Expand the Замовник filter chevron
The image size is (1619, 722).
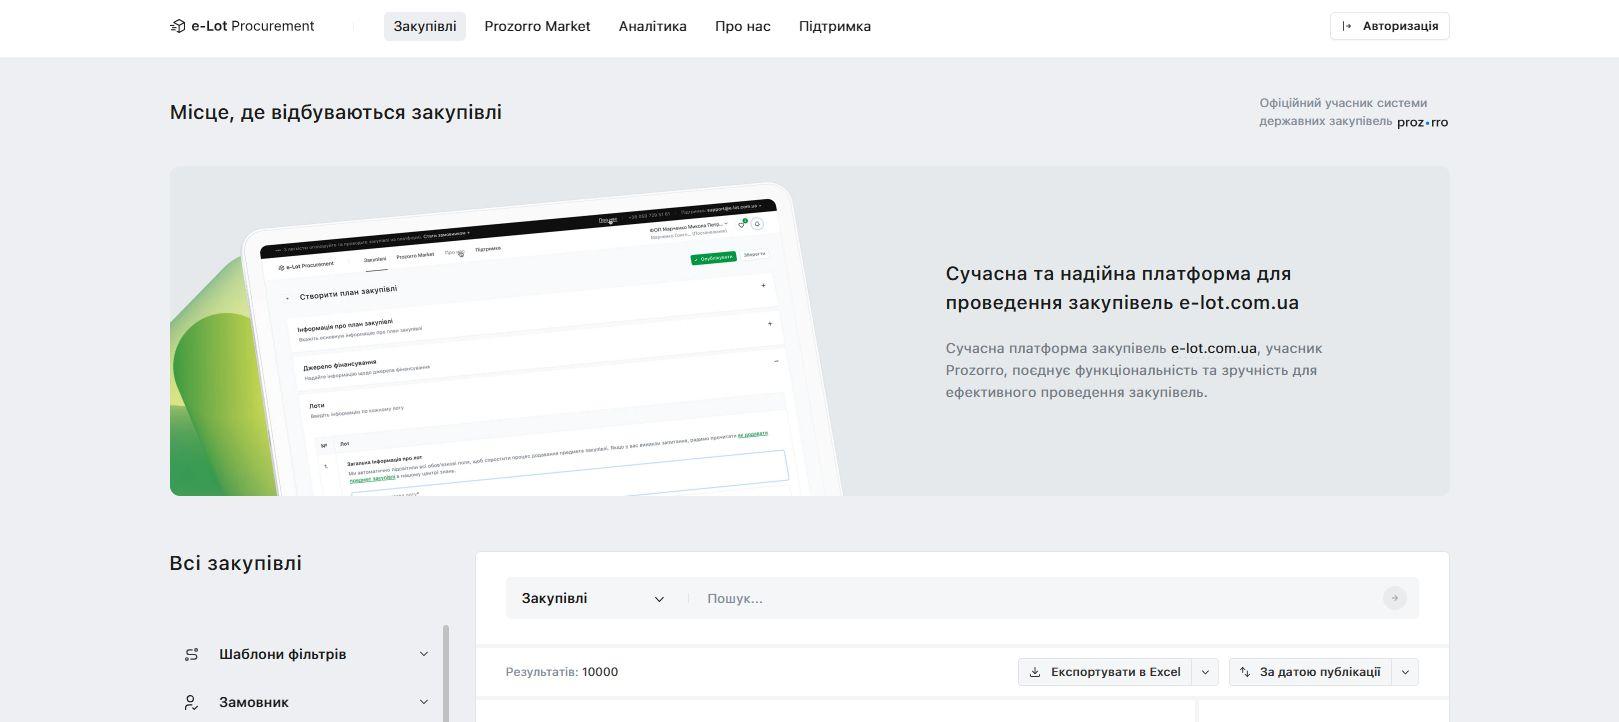[424, 703]
